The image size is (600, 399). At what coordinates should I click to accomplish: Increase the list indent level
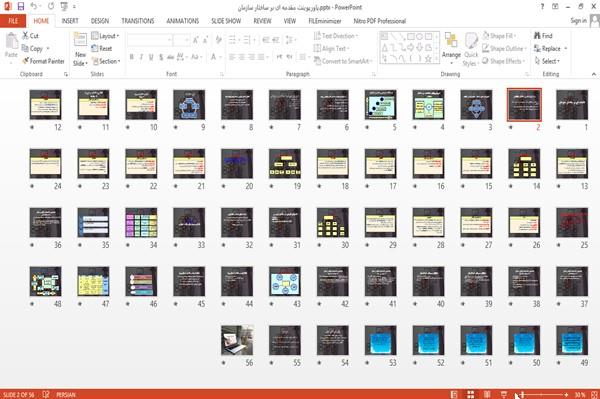(x=276, y=40)
